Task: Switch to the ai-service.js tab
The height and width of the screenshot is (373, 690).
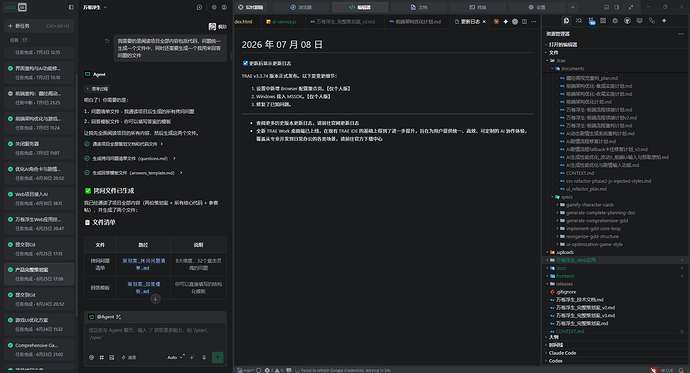Action: tap(281, 22)
